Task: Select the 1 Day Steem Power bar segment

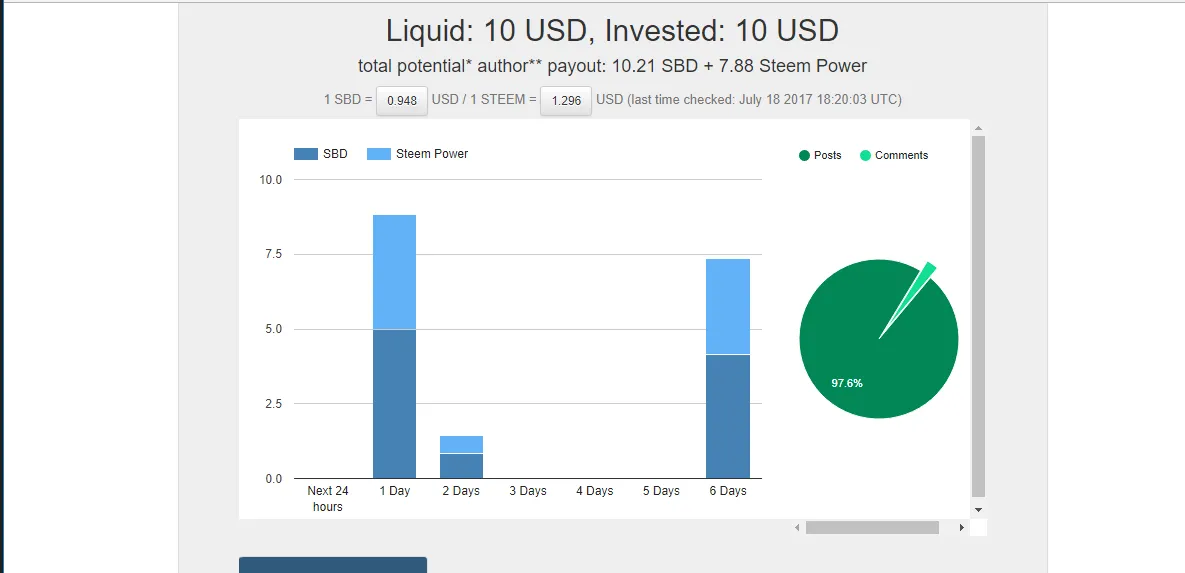Action: point(394,272)
